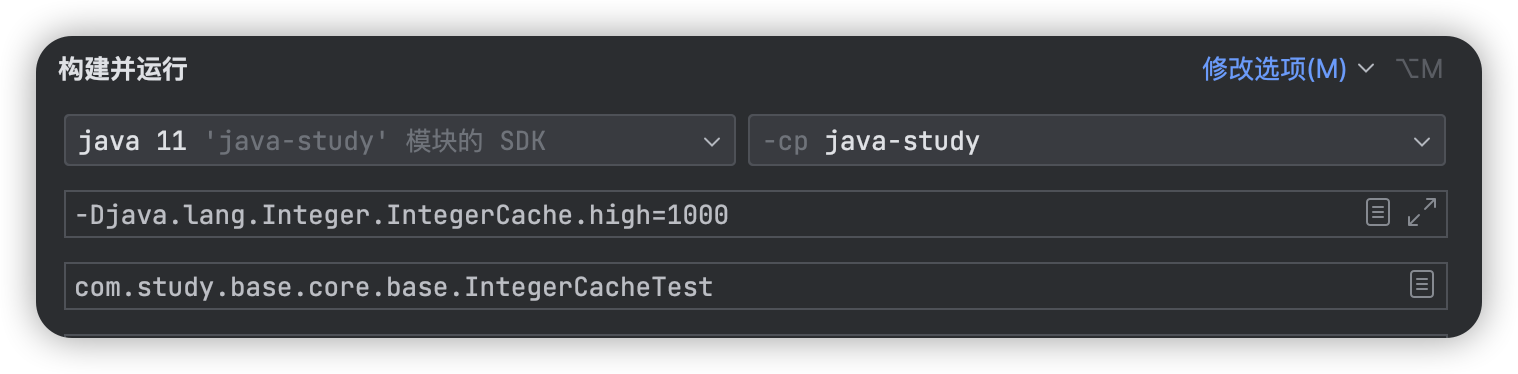The height and width of the screenshot is (374, 1518).
Task: Focus the com.study.base.core.base.IntegerCacheTest main class field
Action: point(755,286)
